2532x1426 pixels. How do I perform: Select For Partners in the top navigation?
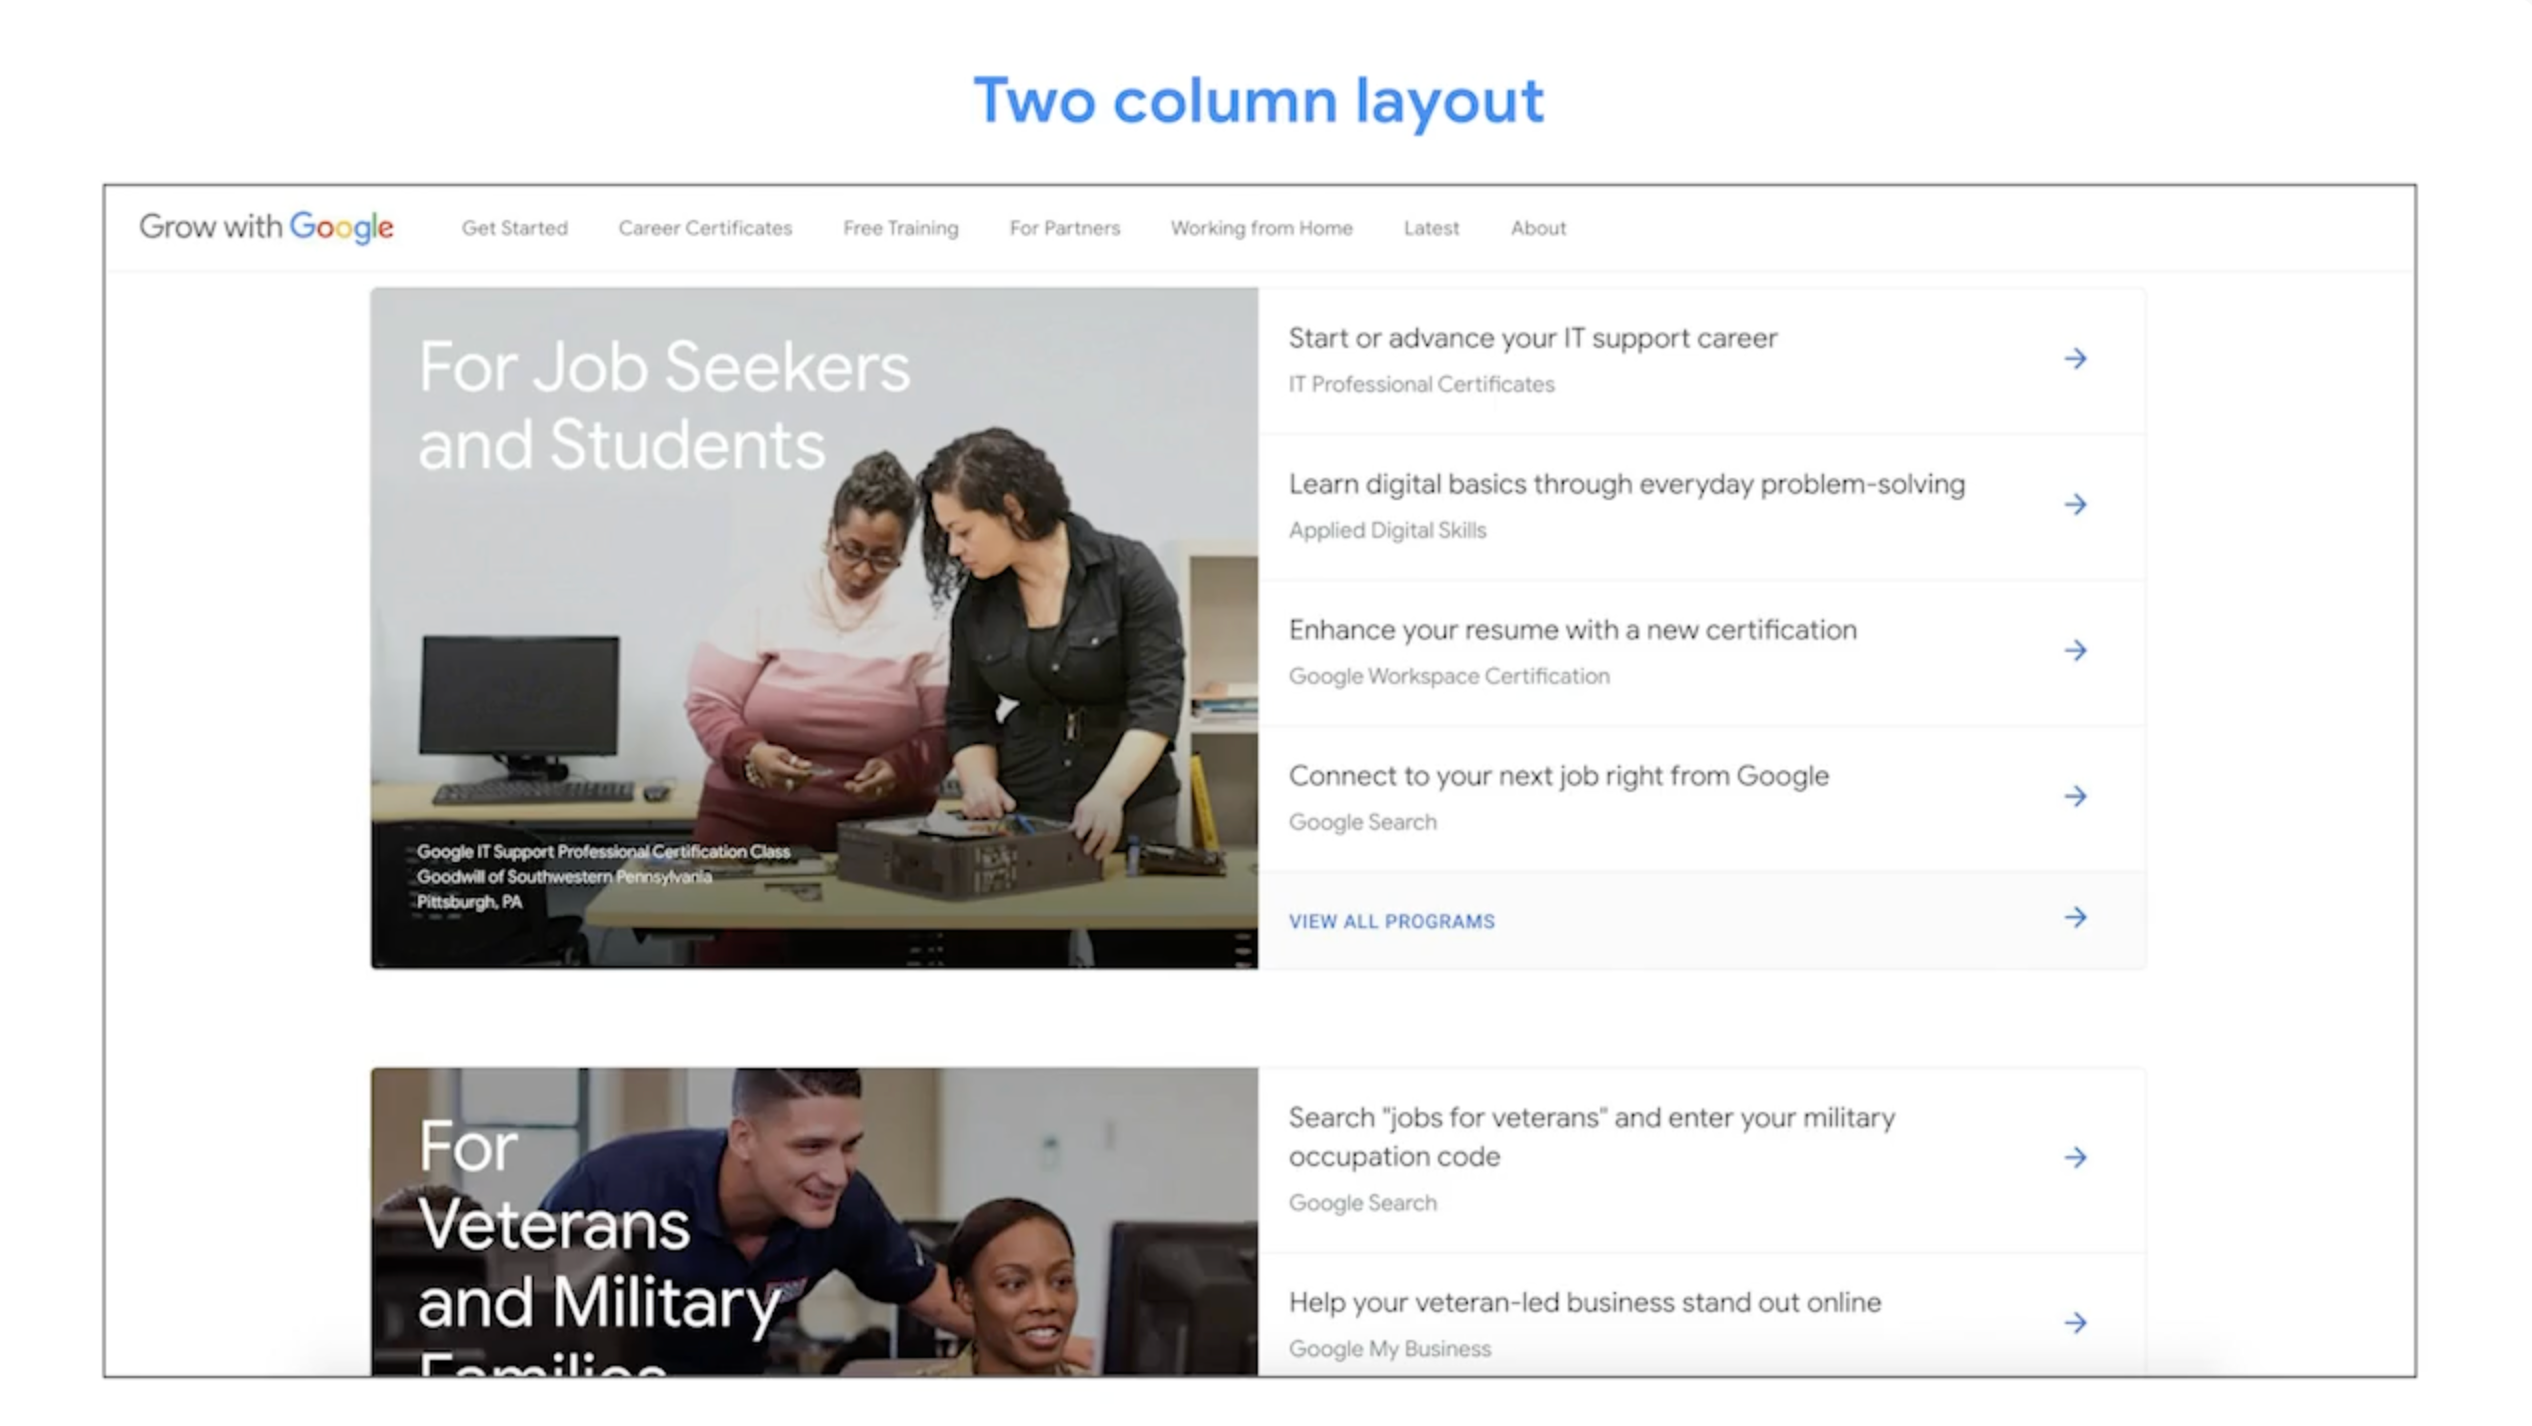click(1064, 228)
